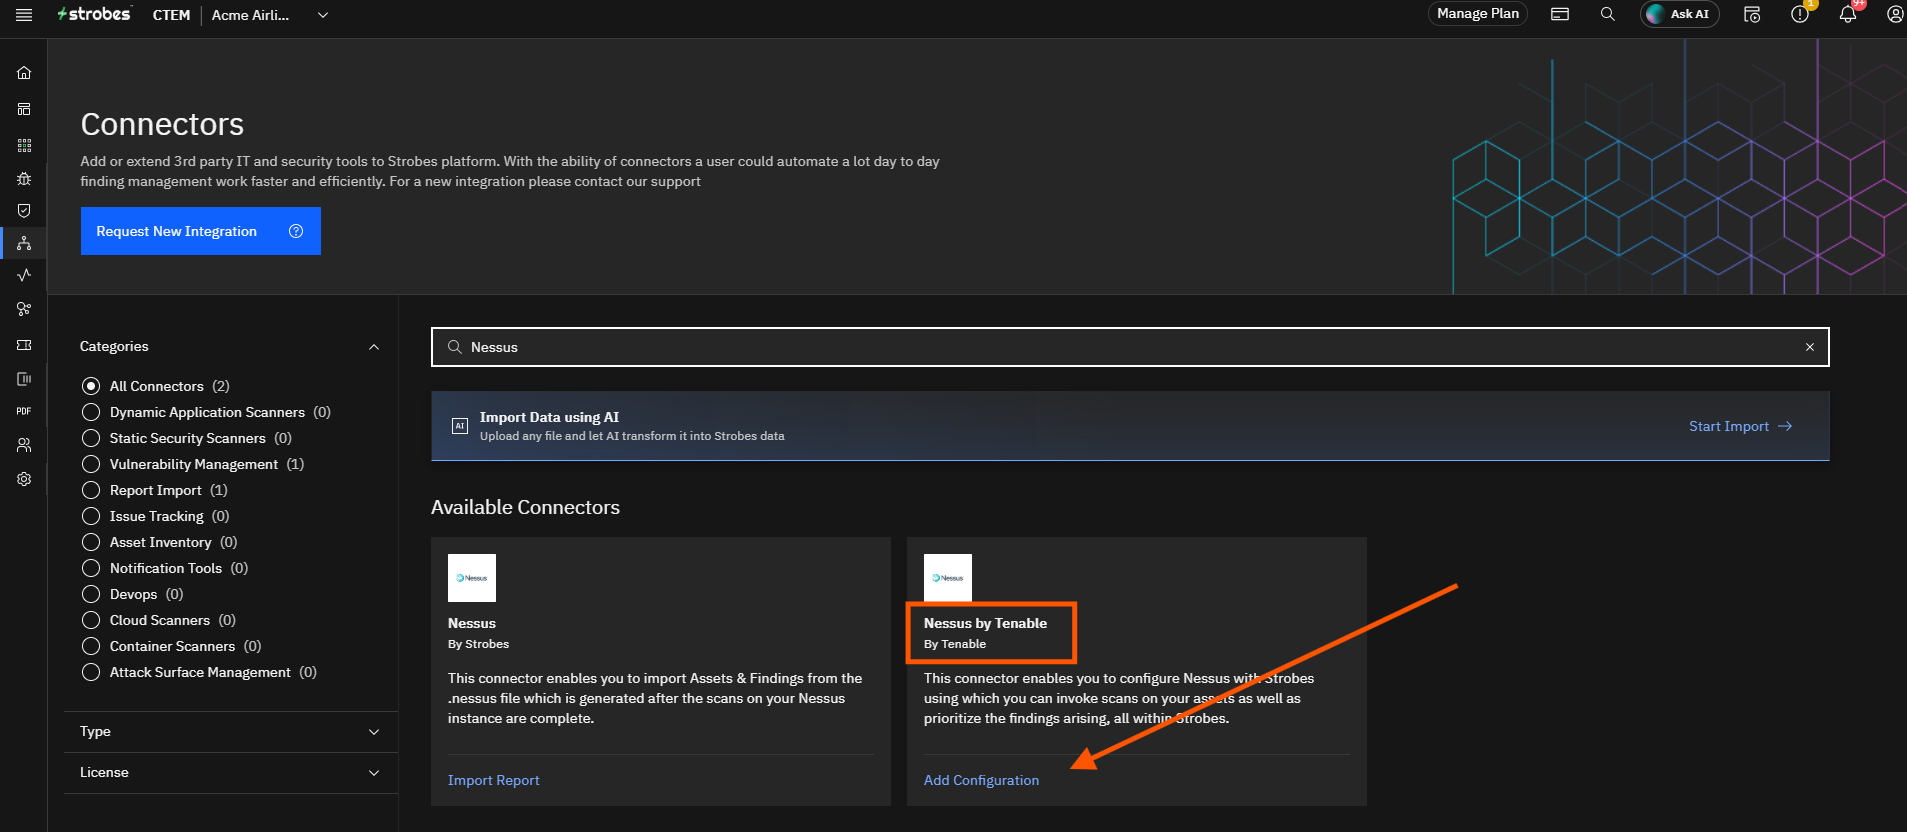Select the Issue Tracking category

pyautogui.click(x=91, y=516)
